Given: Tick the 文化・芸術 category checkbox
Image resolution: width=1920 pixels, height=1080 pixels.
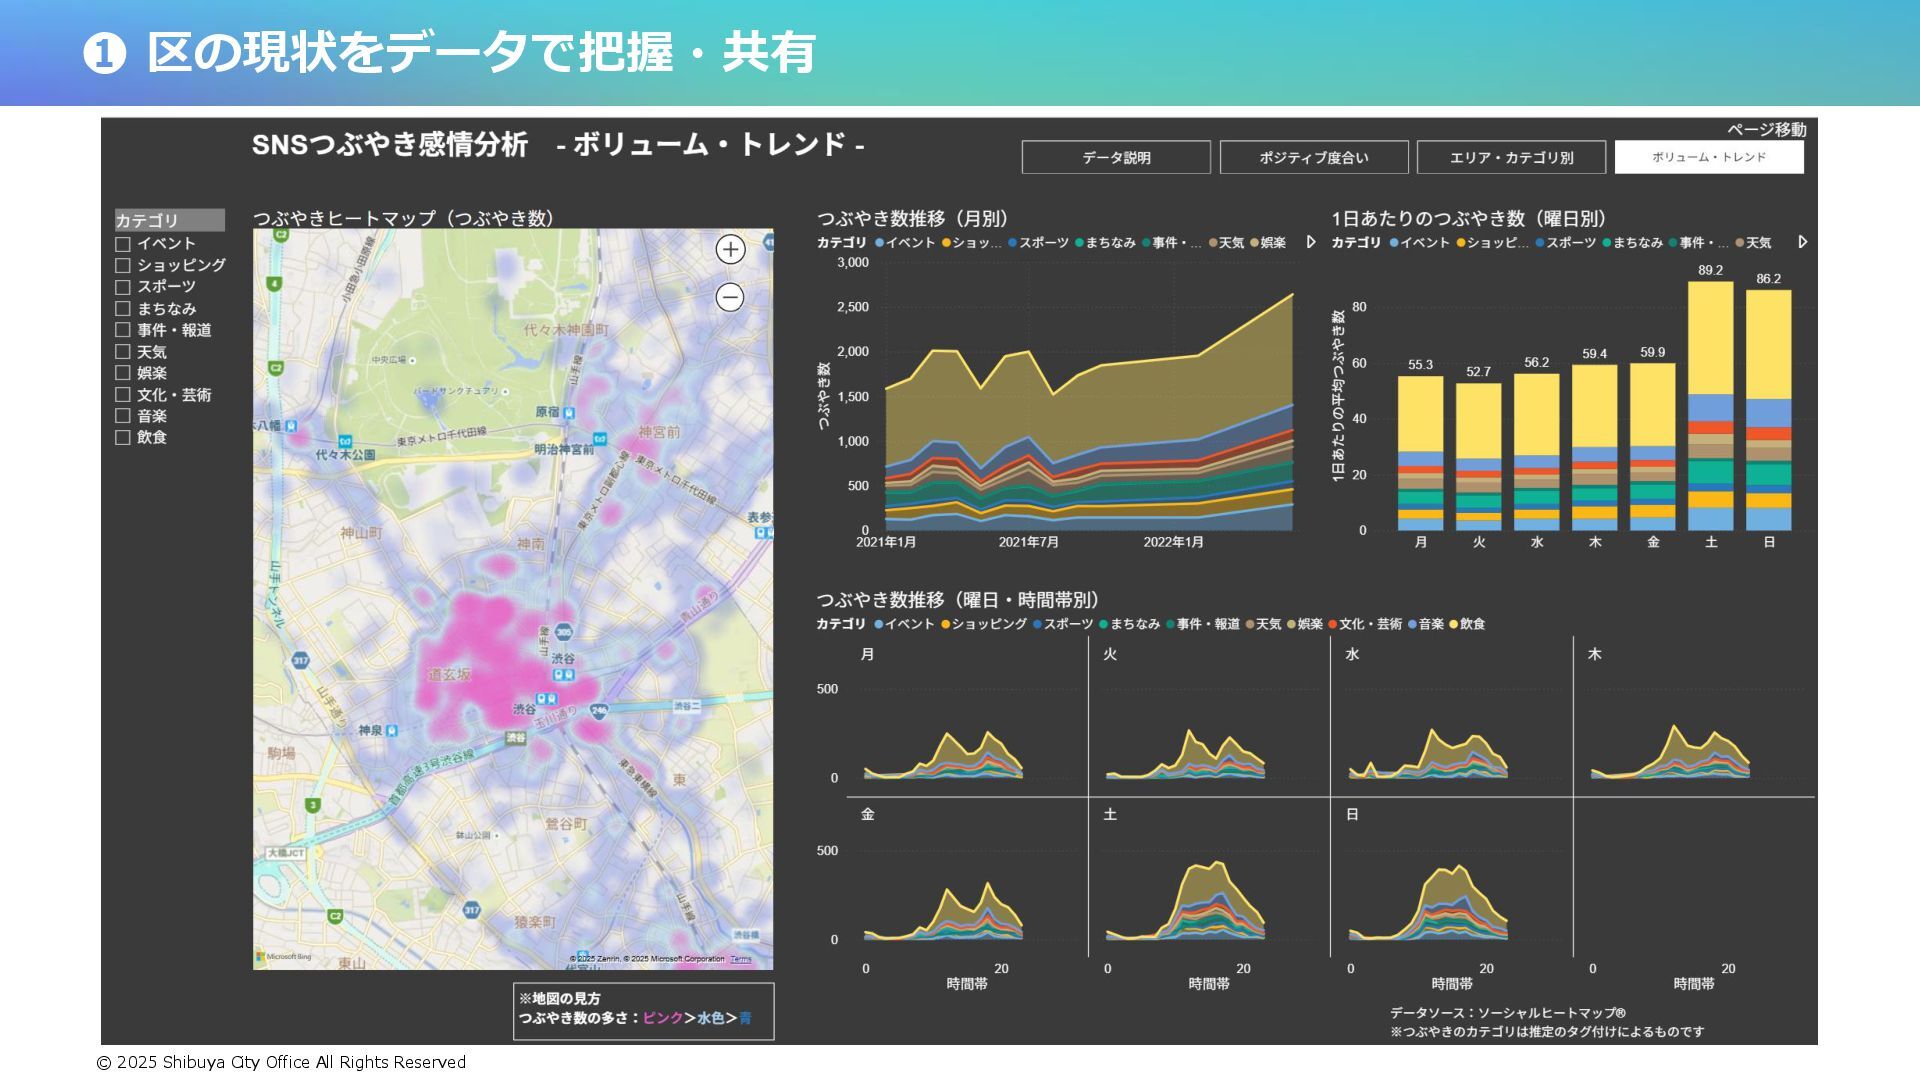Looking at the screenshot, I should click(123, 395).
